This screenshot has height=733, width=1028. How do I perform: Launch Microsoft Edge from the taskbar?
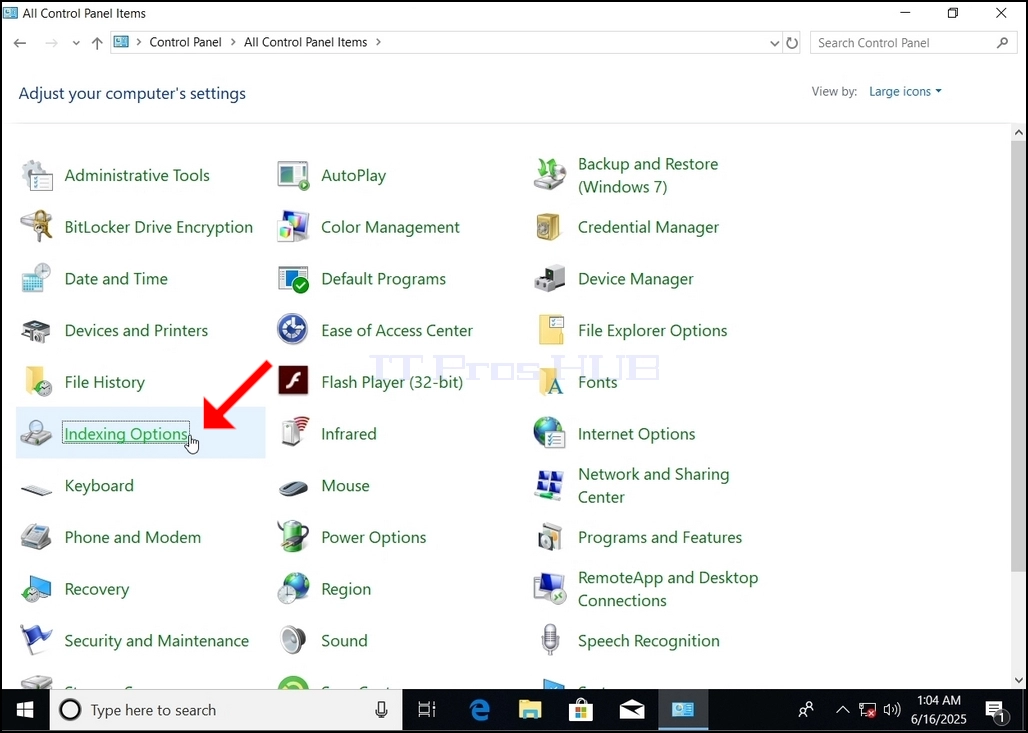(x=480, y=710)
